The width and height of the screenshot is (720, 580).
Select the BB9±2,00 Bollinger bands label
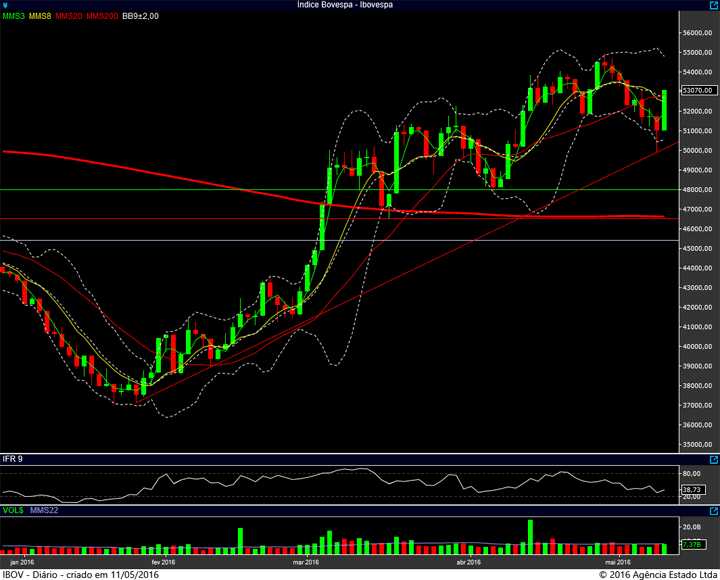pos(141,16)
